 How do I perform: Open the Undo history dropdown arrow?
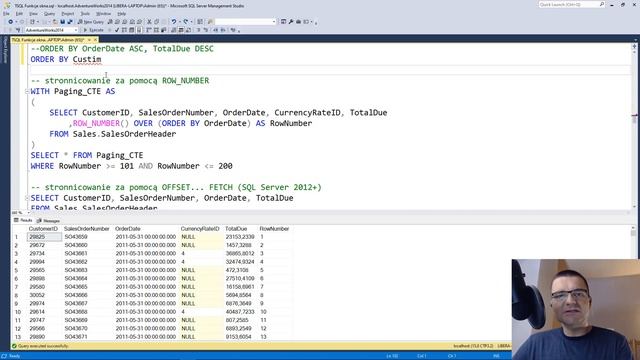(180, 22)
